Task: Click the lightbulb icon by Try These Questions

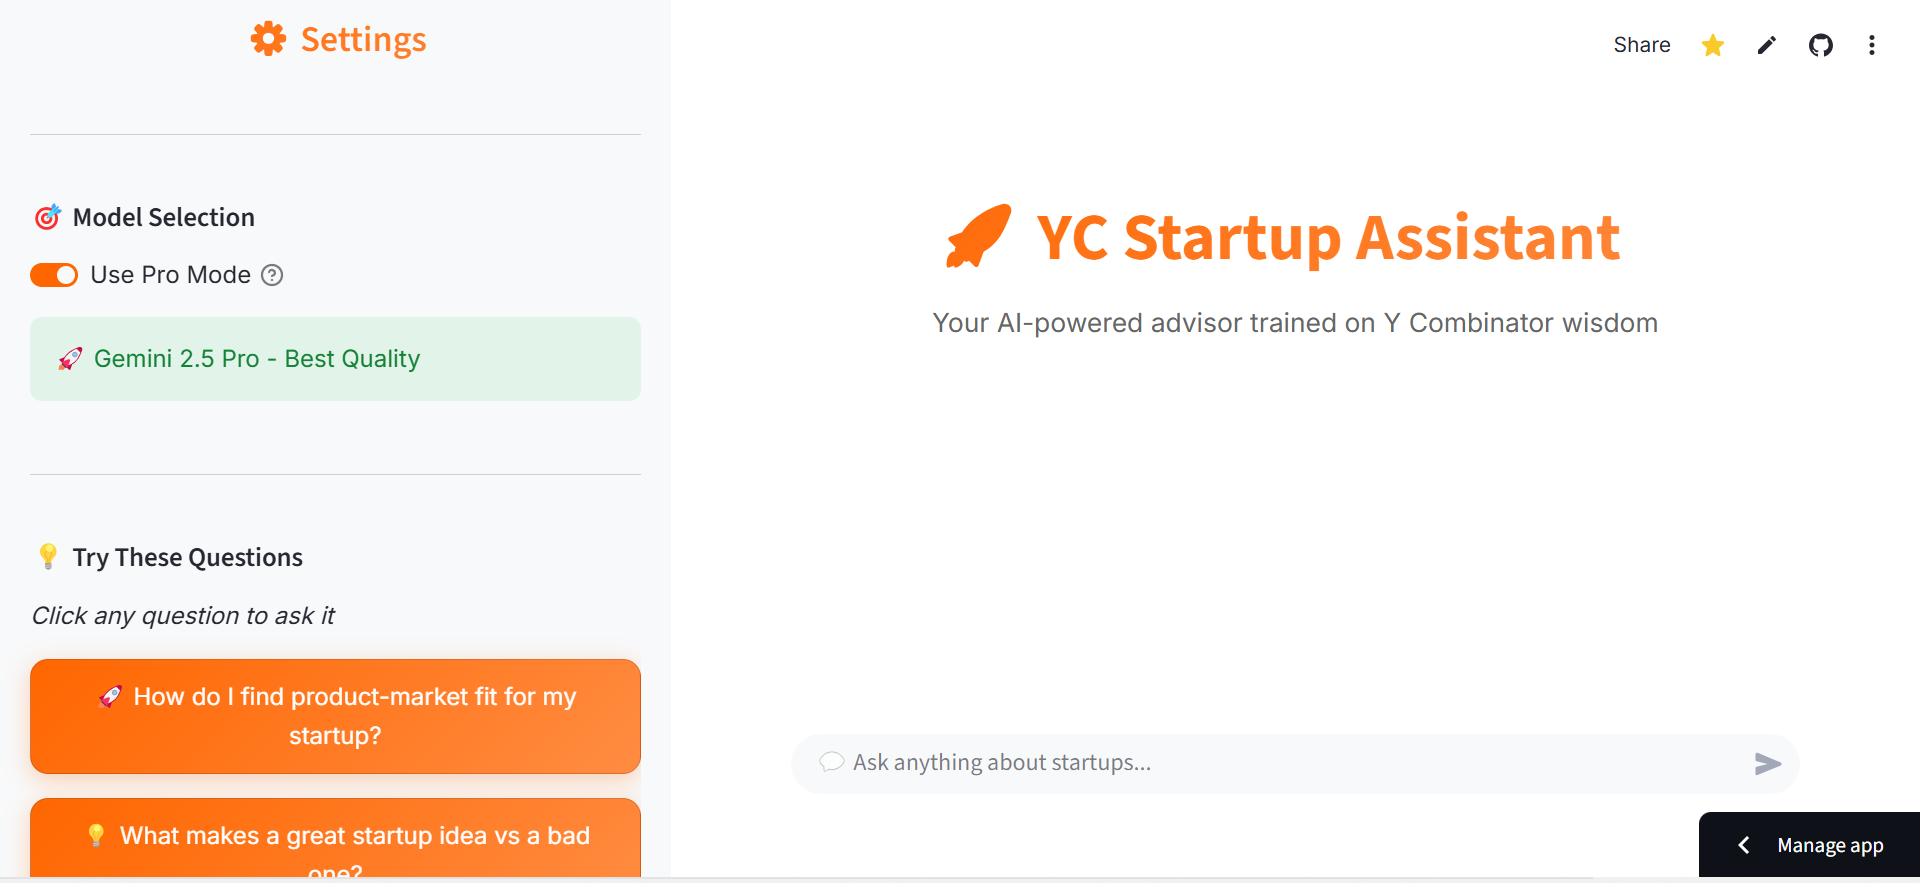Action: (48, 556)
